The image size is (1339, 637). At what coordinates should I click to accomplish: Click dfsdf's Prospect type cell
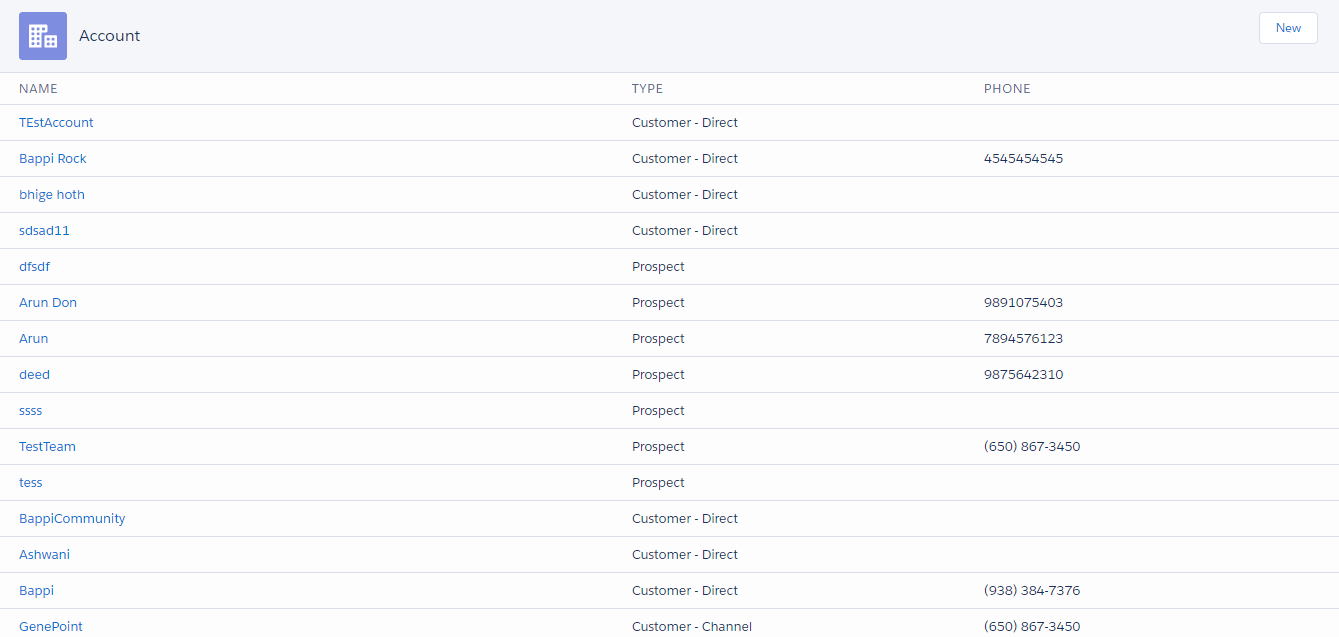[x=658, y=267]
